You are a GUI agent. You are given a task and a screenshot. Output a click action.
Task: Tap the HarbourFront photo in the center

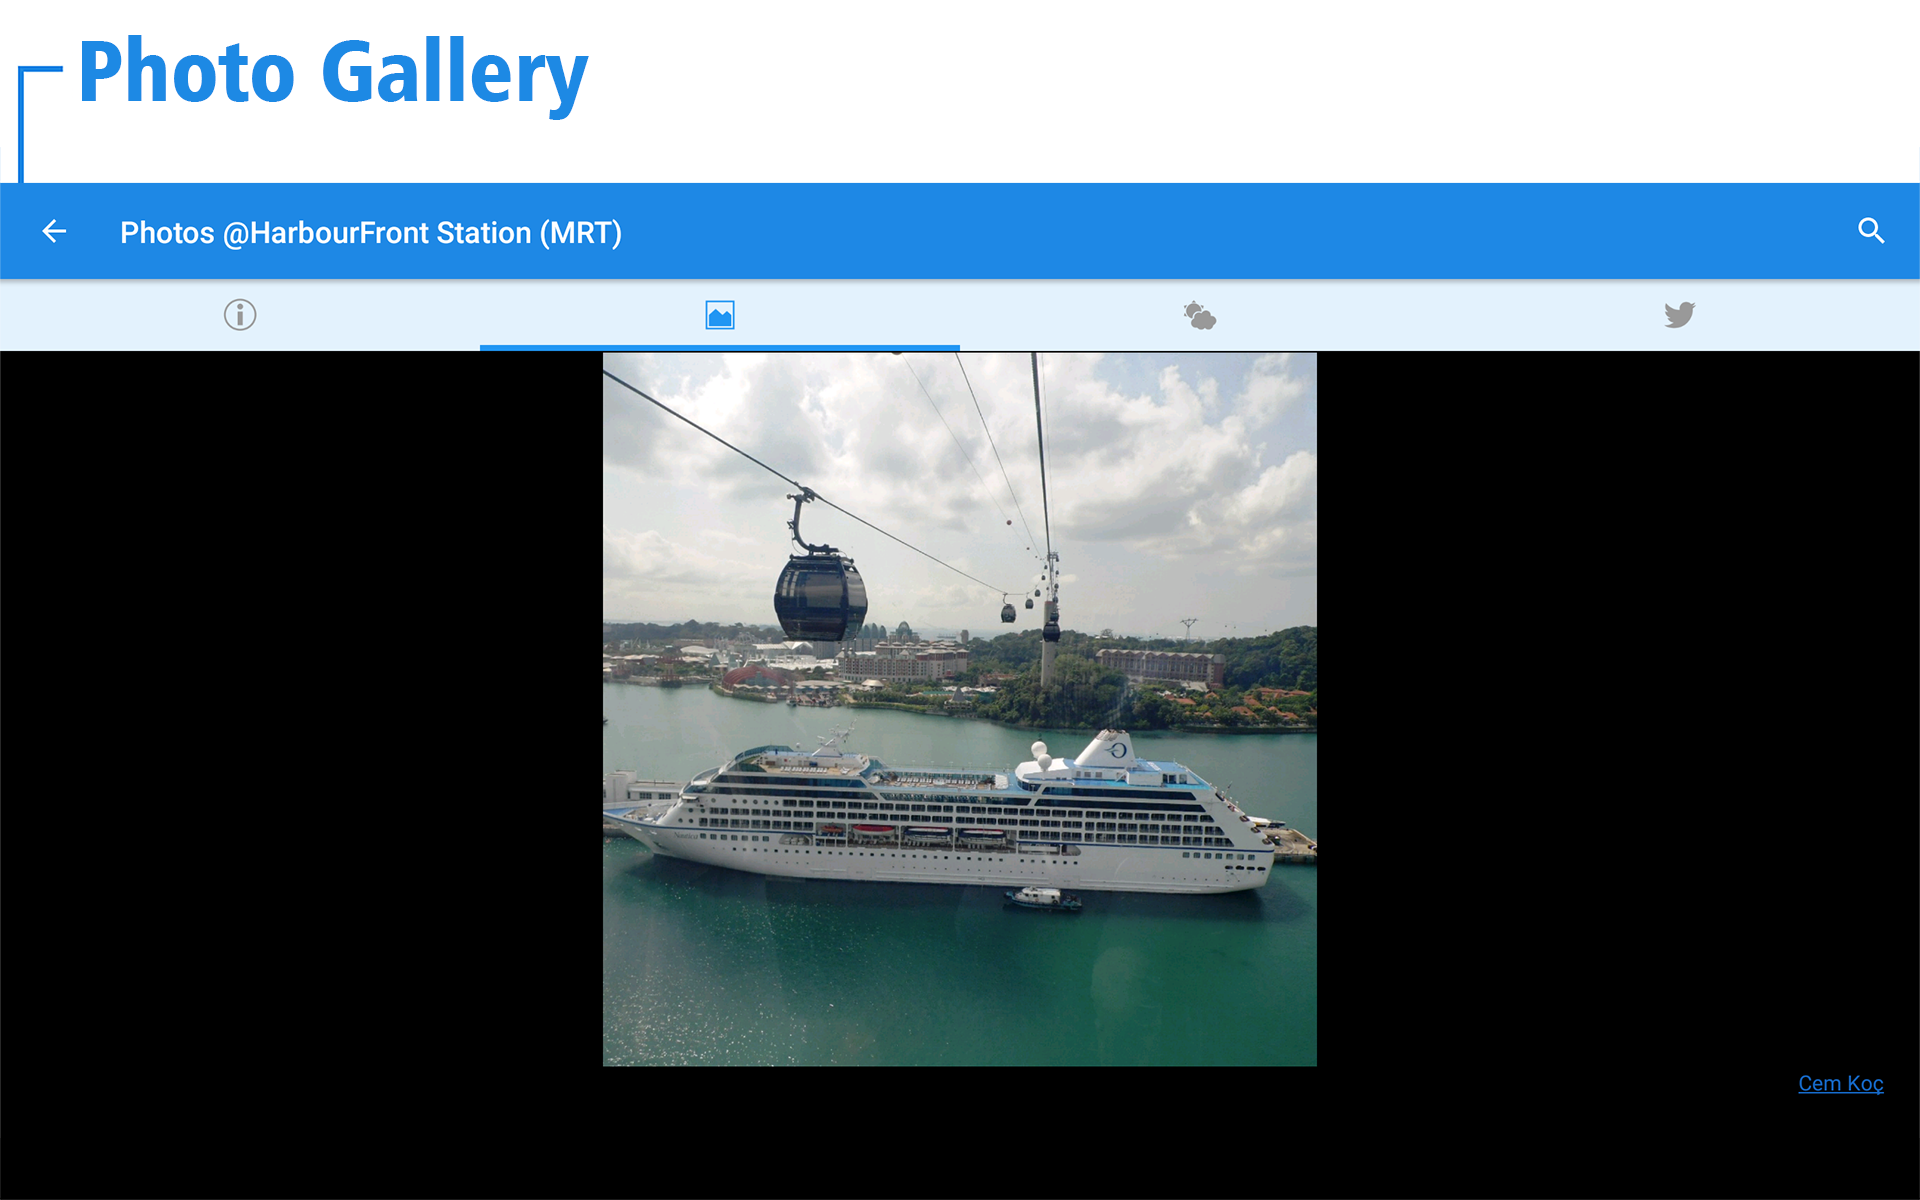tap(959, 708)
